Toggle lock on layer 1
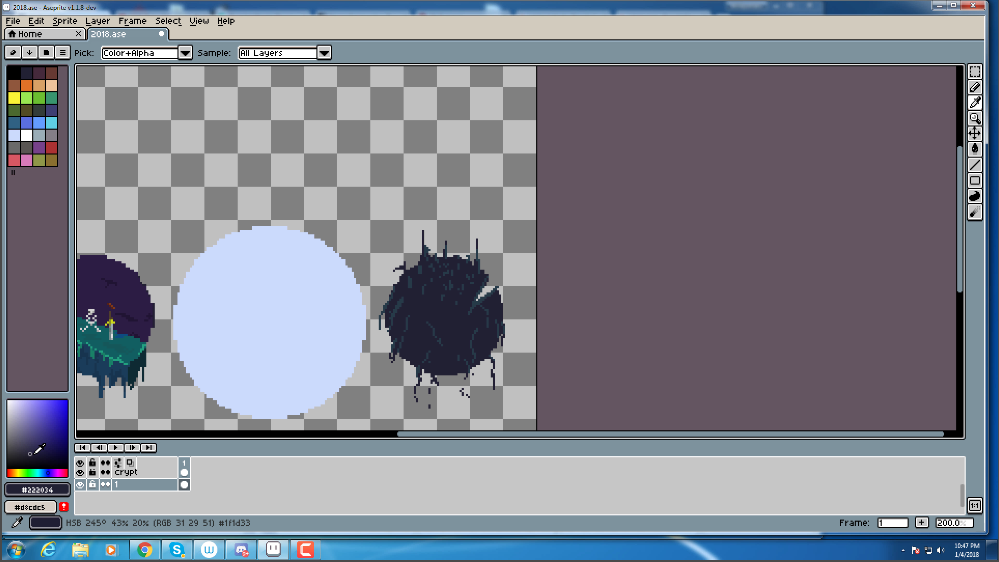The width and height of the screenshot is (999, 562). click(x=92, y=484)
